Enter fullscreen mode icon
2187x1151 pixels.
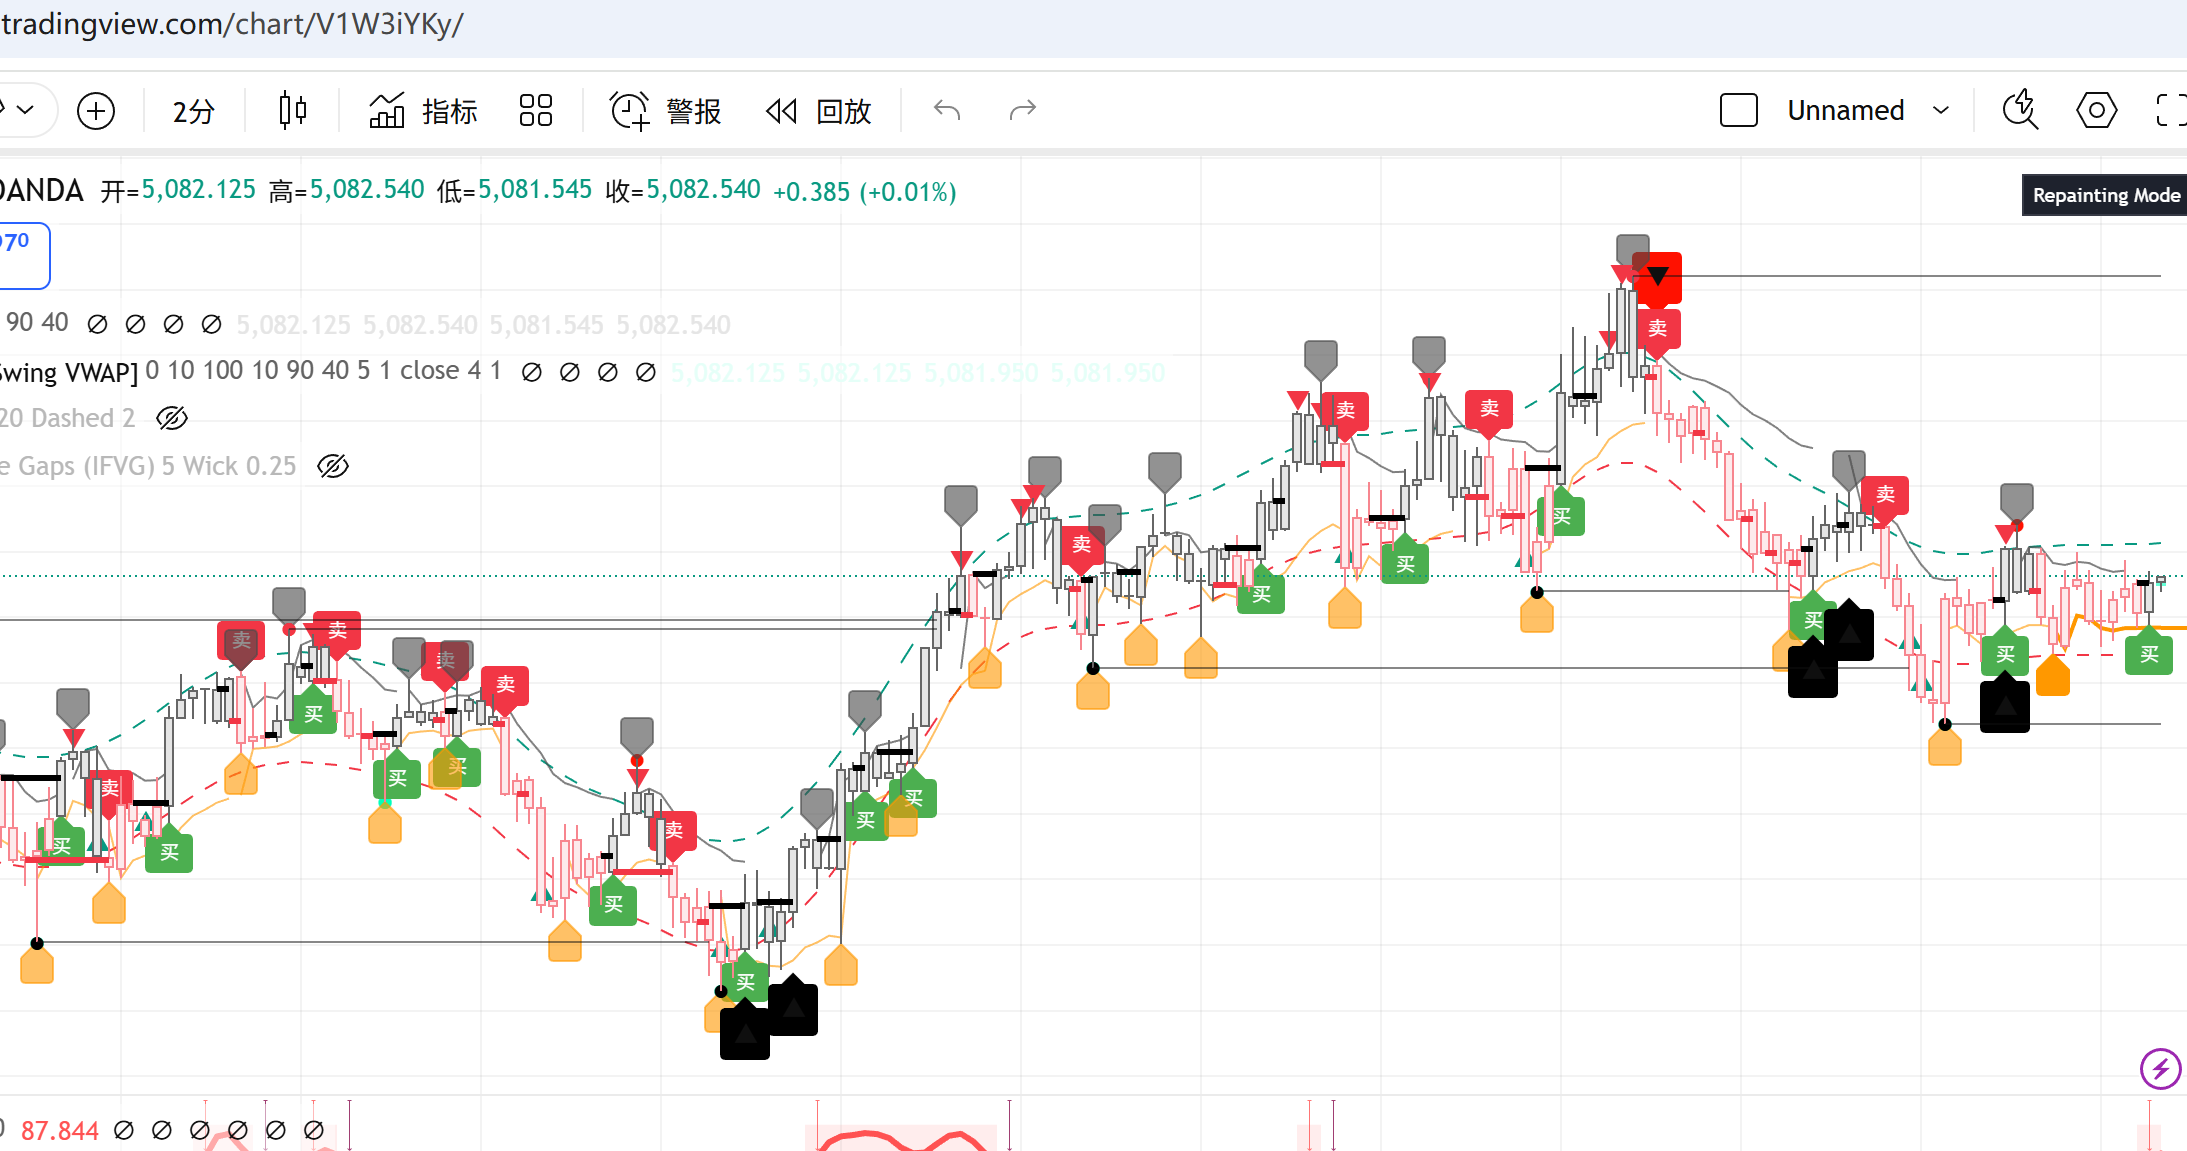coord(2170,110)
